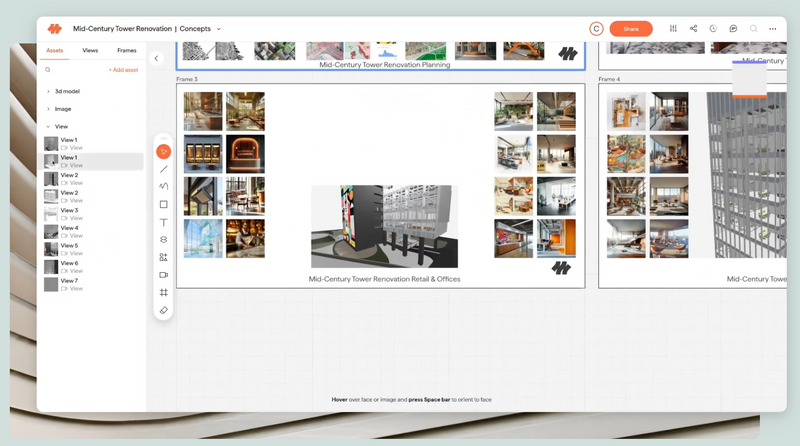Viewport: 800px width, 446px height.
Task: Click the View 7 gray thumbnail
Action: [51, 284]
